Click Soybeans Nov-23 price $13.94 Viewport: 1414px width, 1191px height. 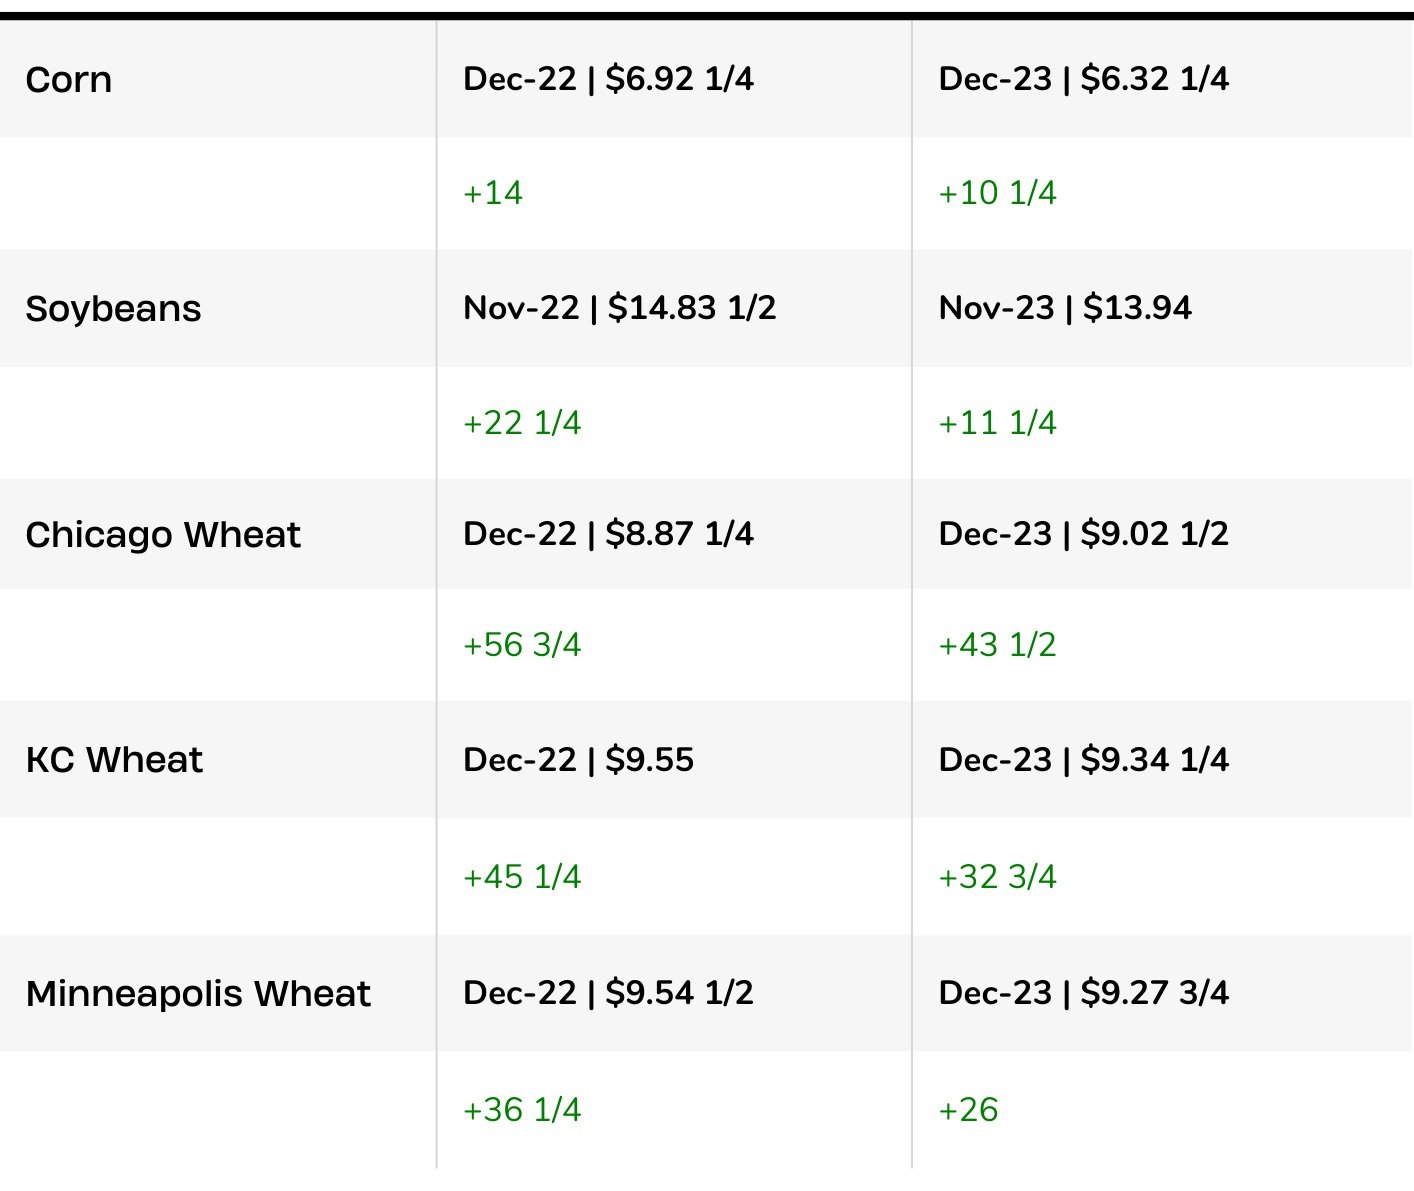coord(1065,308)
